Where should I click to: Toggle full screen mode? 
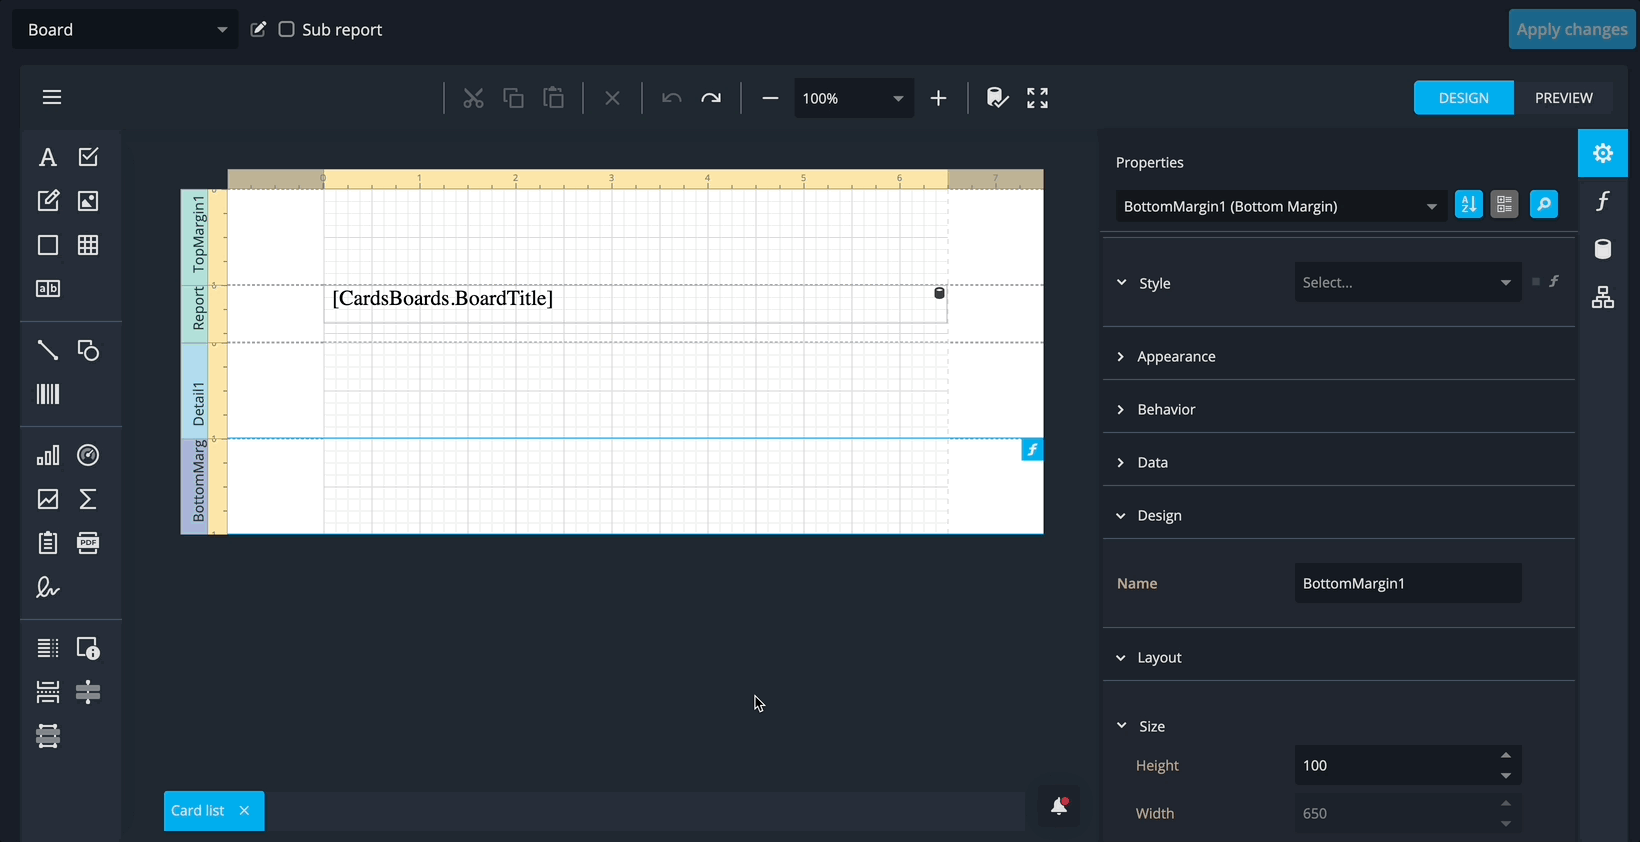[1037, 98]
